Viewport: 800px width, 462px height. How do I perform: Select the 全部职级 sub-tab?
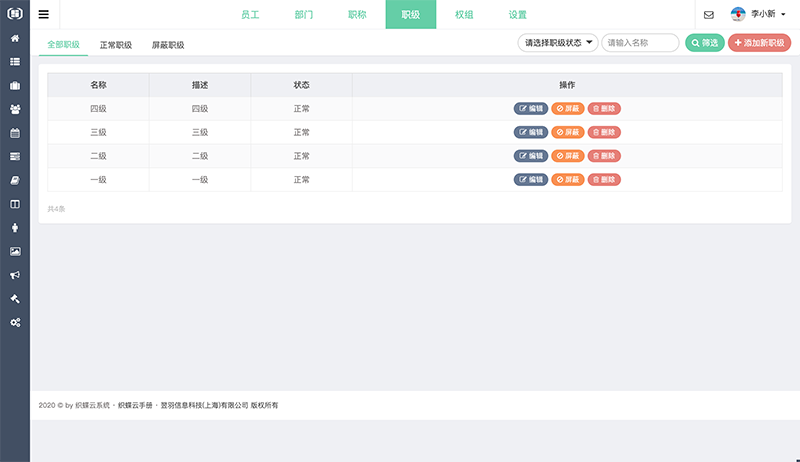pyautogui.click(x=63, y=45)
